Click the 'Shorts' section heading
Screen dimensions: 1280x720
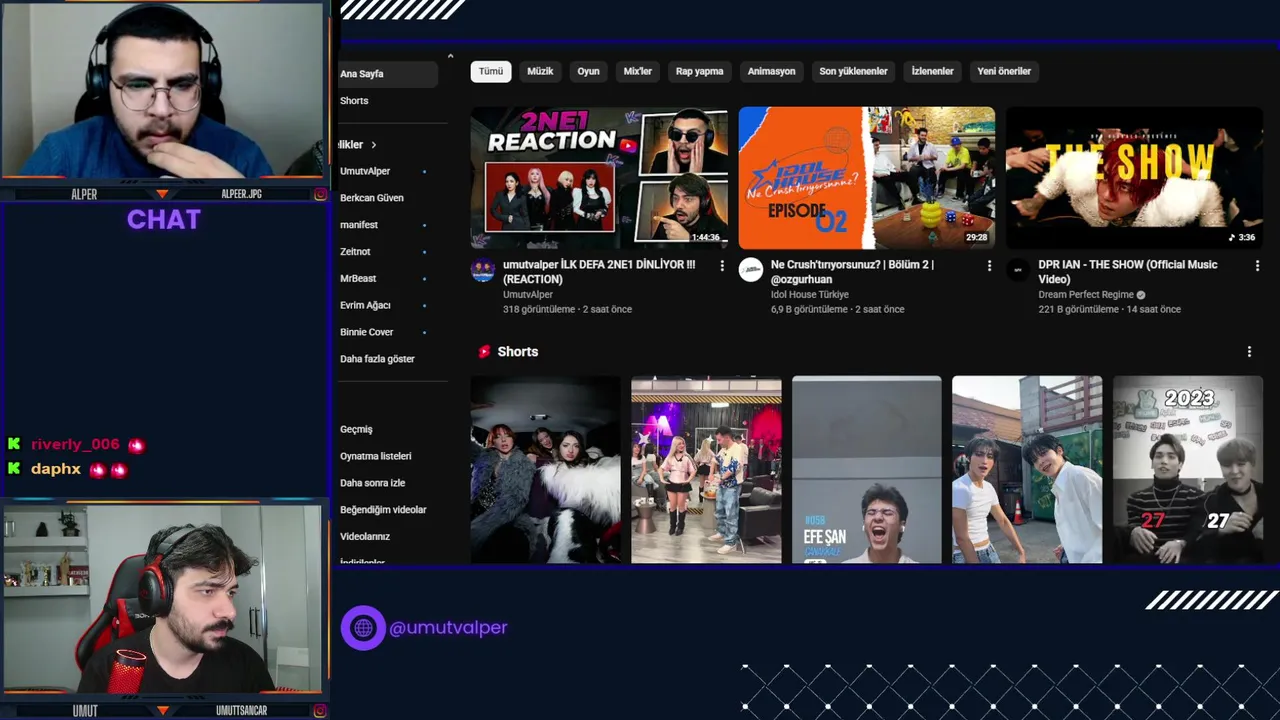518,352
